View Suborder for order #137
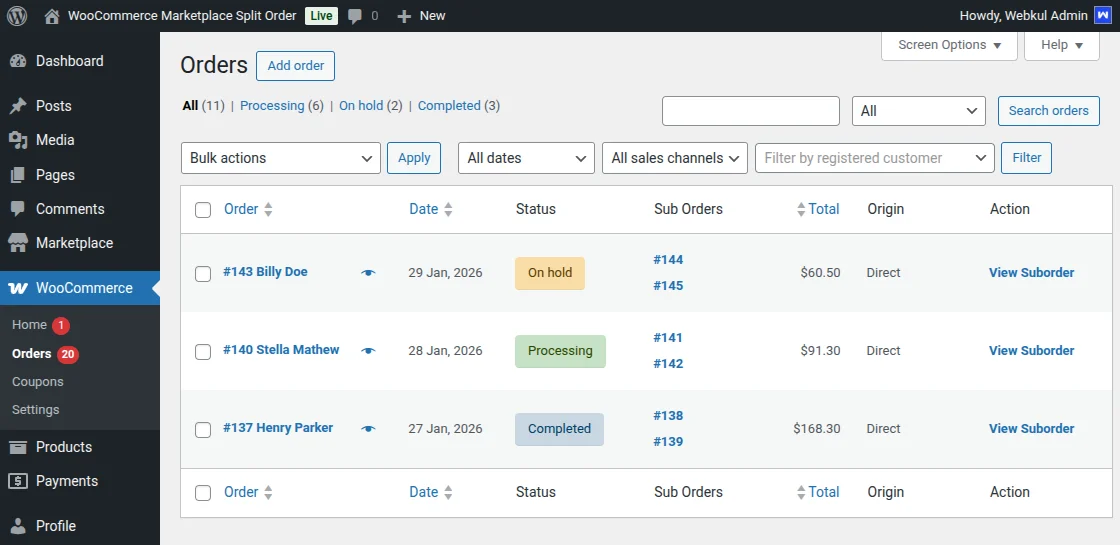 (1031, 429)
